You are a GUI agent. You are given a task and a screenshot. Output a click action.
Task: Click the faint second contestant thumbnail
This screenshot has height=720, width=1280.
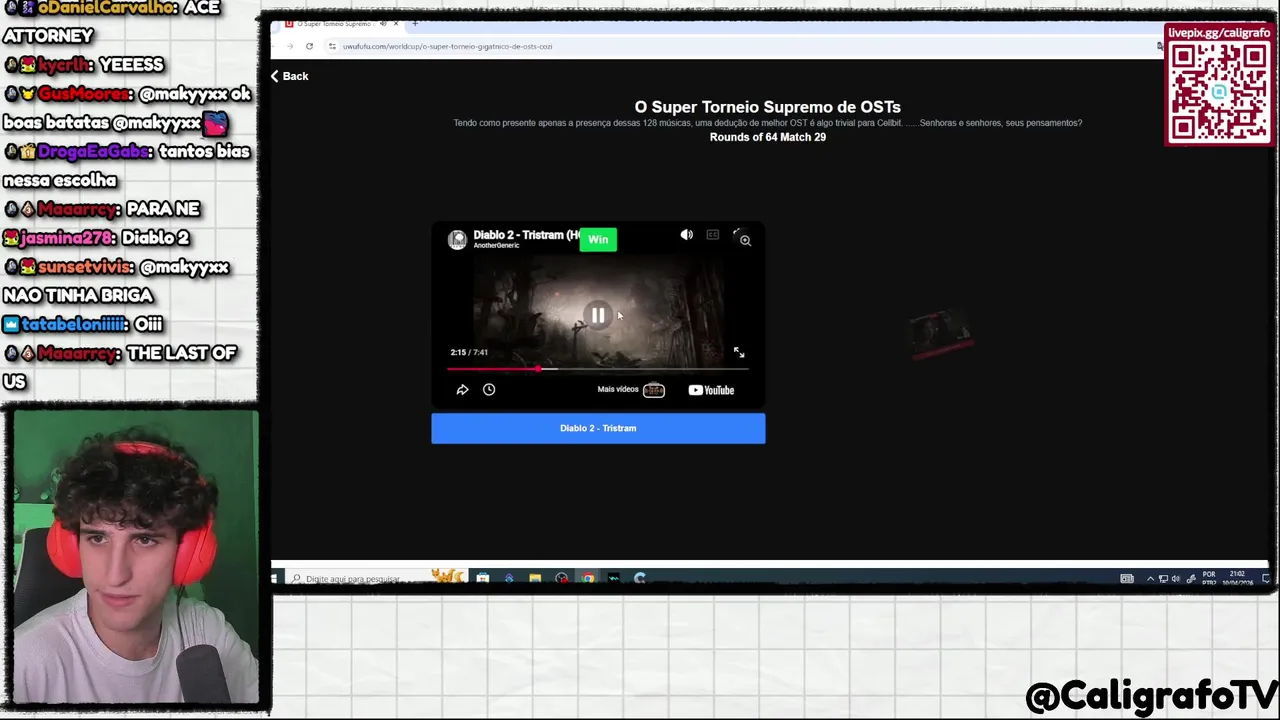[x=940, y=333]
